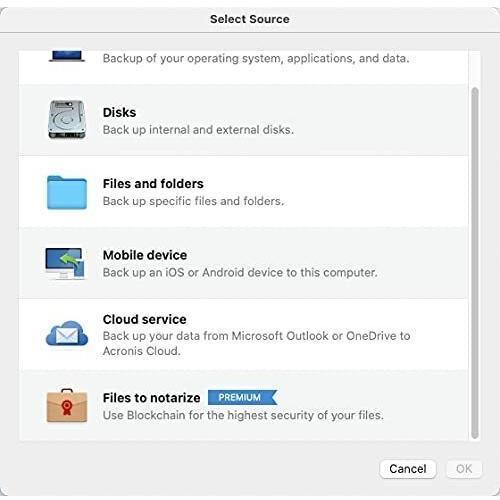Click the iOS or Android device description

(x=240, y=272)
